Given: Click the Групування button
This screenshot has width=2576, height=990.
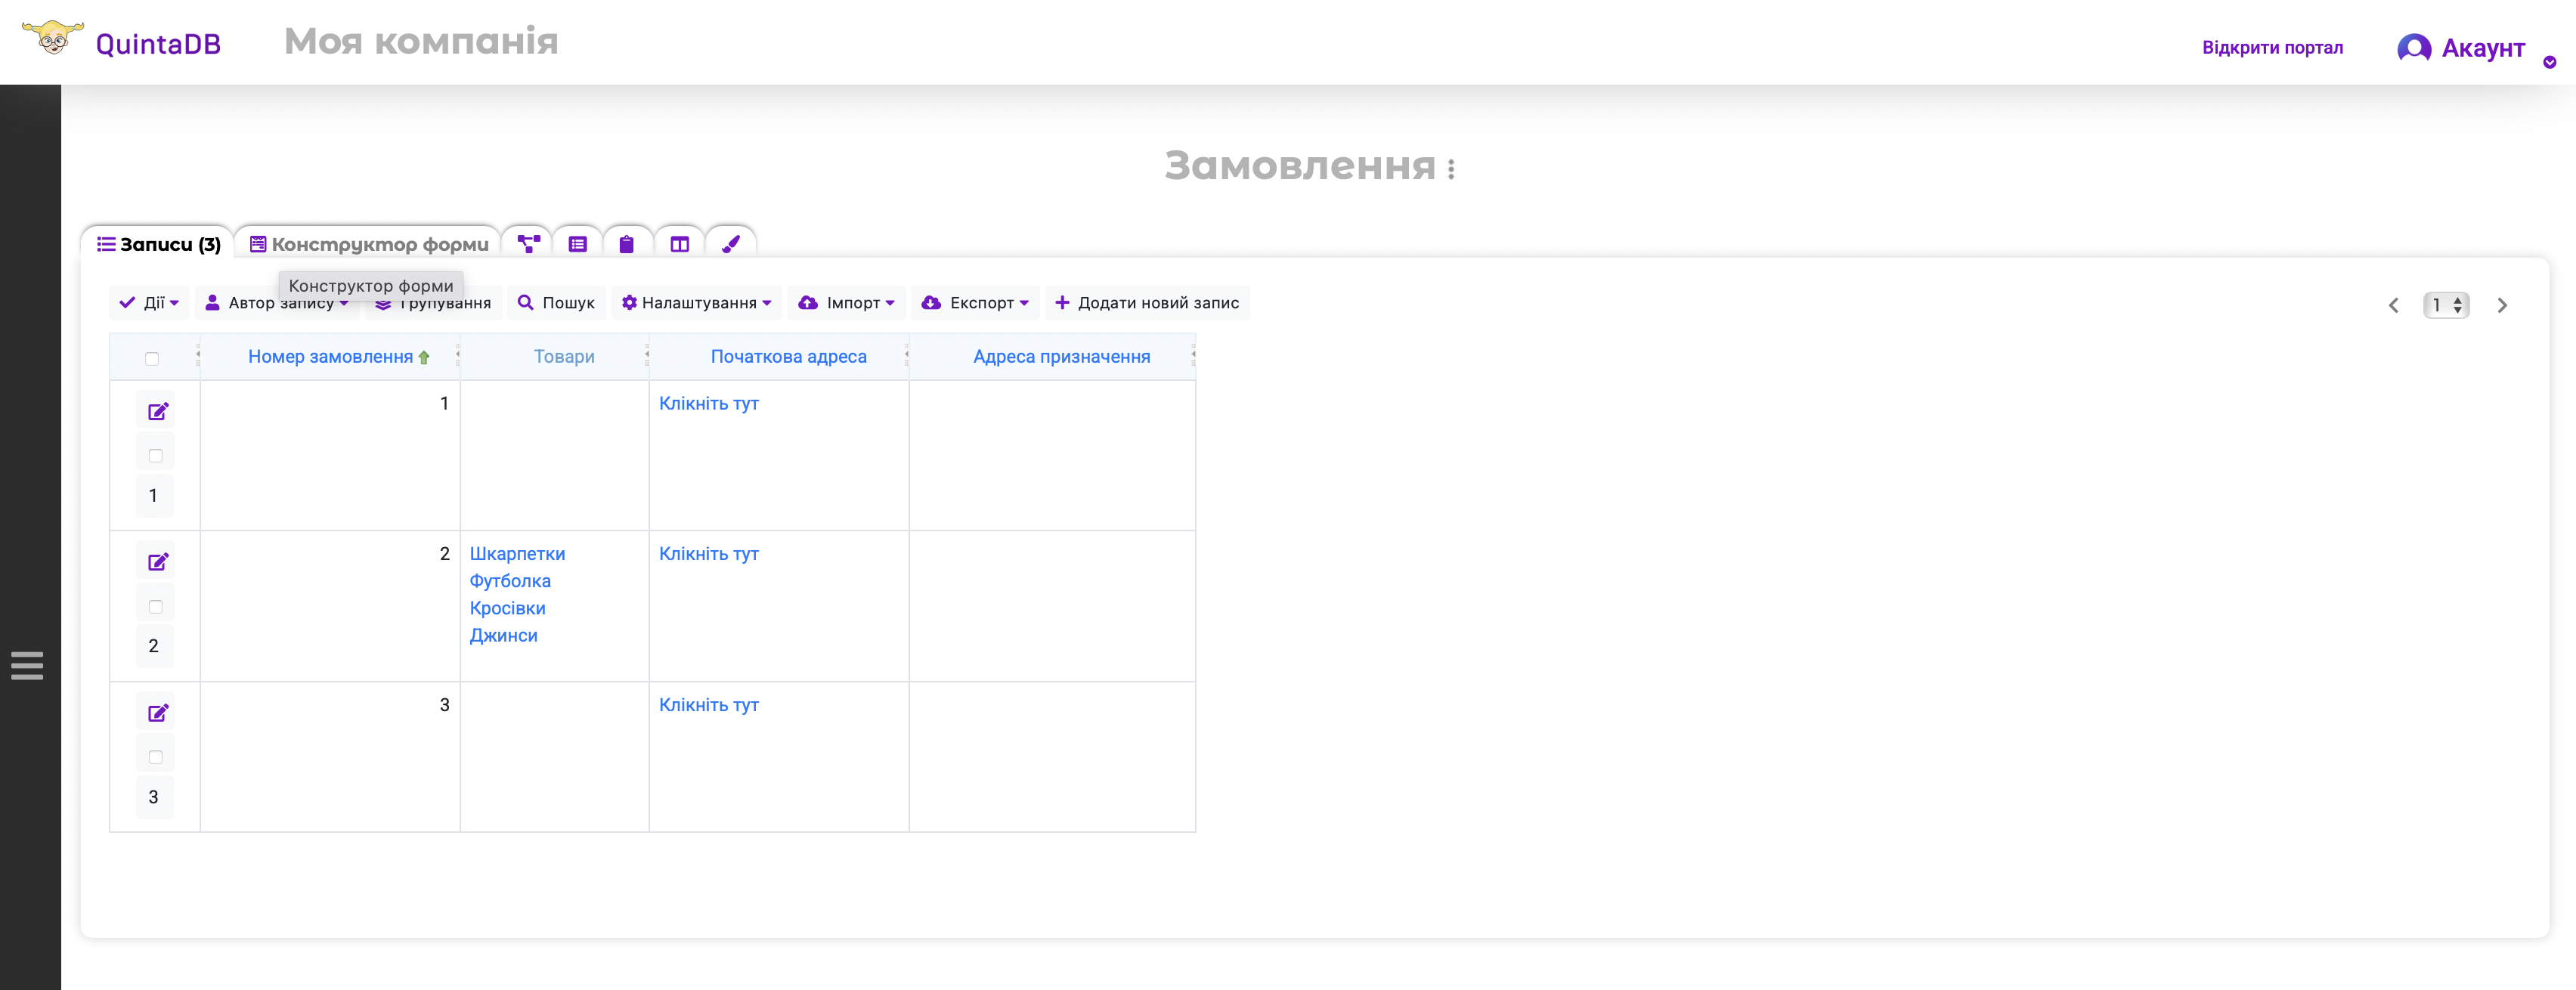Looking at the screenshot, I should [x=433, y=303].
